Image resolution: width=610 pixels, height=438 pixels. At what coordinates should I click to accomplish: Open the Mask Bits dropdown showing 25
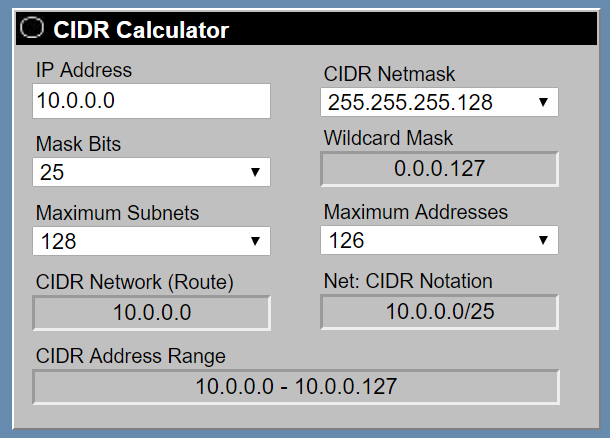pyautogui.click(x=152, y=172)
